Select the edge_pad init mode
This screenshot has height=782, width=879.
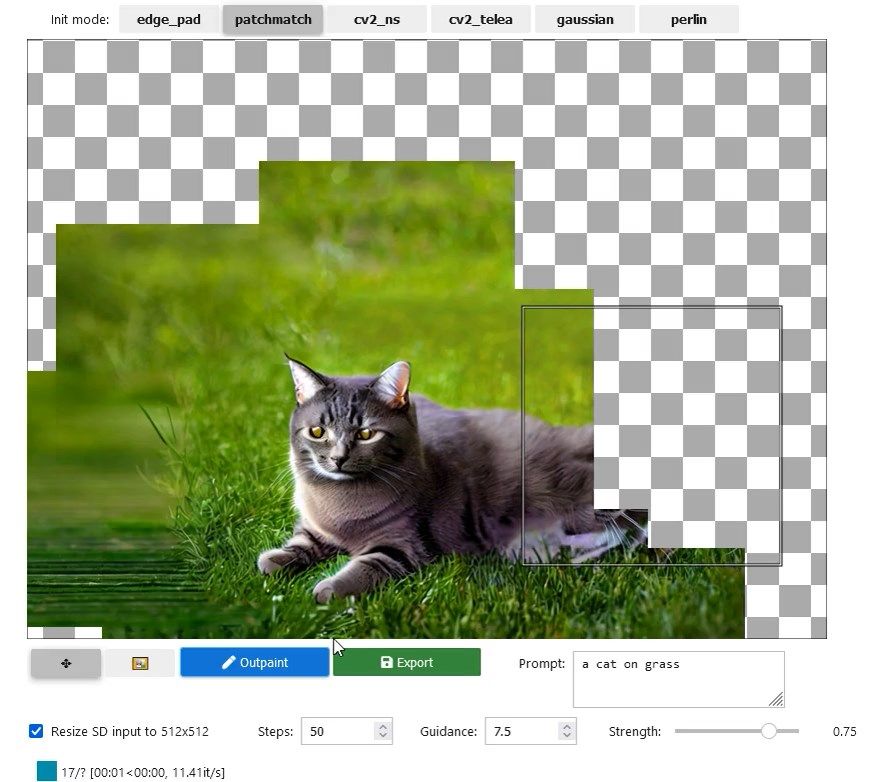click(168, 18)
